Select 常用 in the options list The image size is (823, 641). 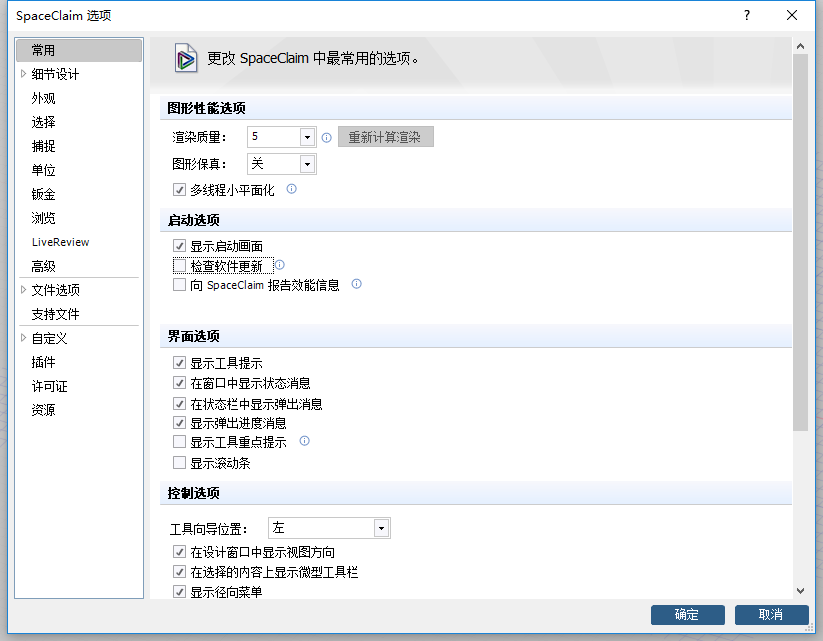[x=79, y=50]
